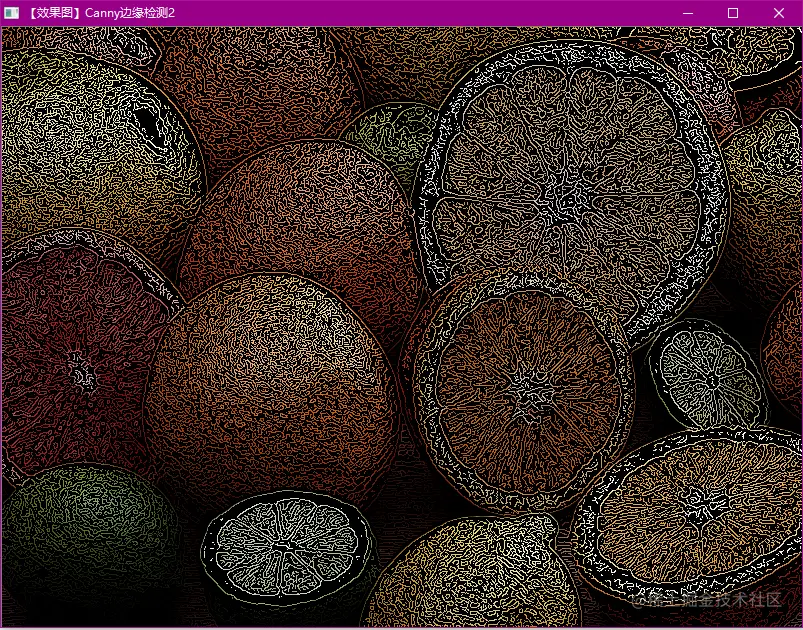This screenshot has width=803, height=630.
Task: Minimize the Canny边缘检测2 window
Action: [688, 13]
